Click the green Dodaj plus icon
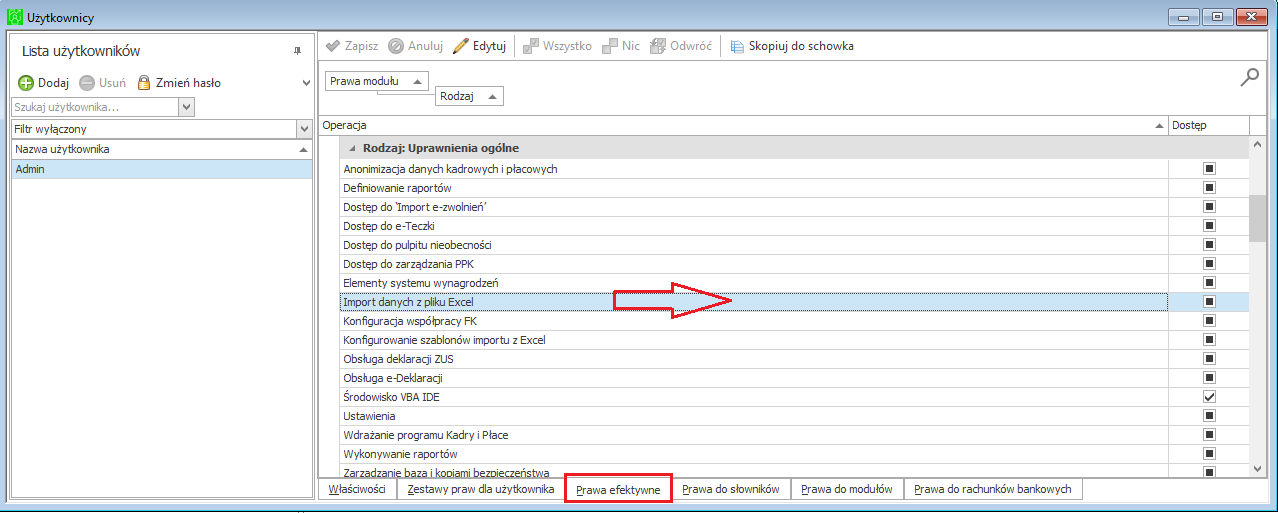 click(26, 83)
